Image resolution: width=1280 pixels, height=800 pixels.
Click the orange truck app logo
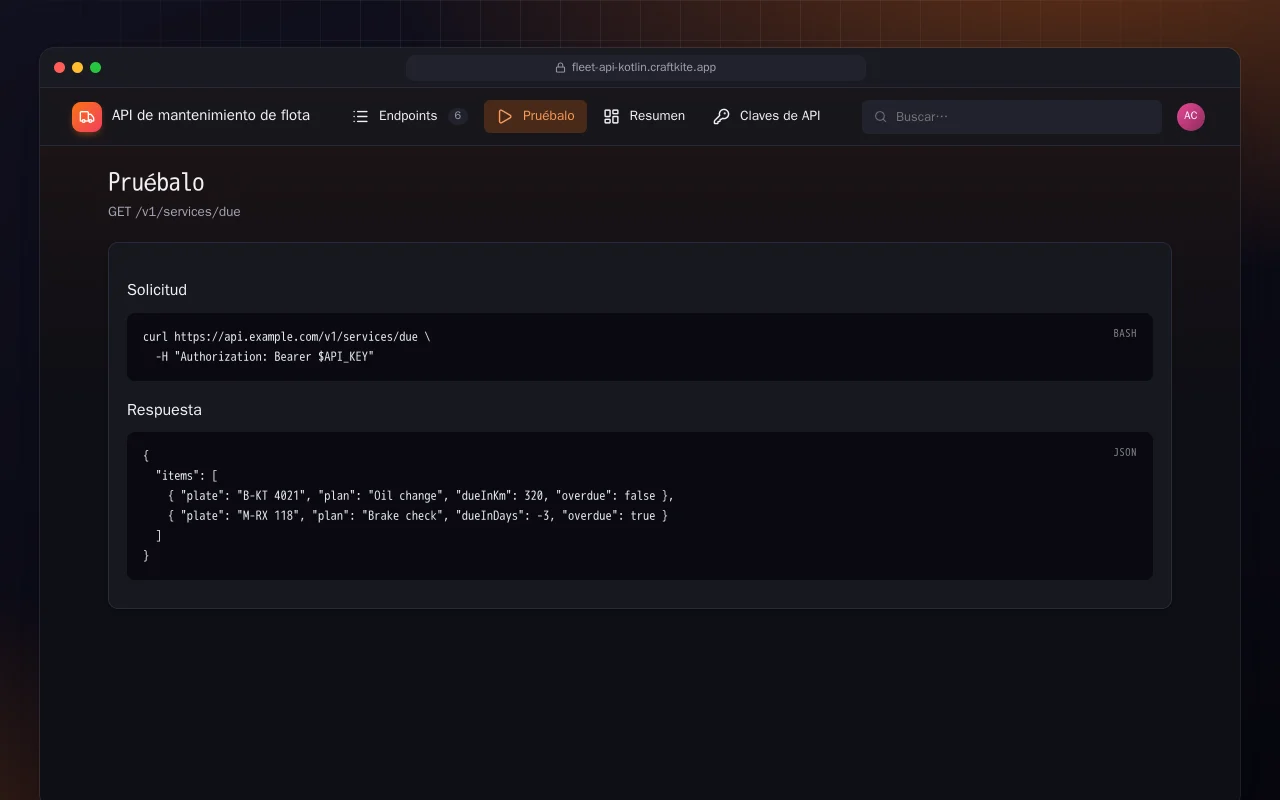point(87,117)
